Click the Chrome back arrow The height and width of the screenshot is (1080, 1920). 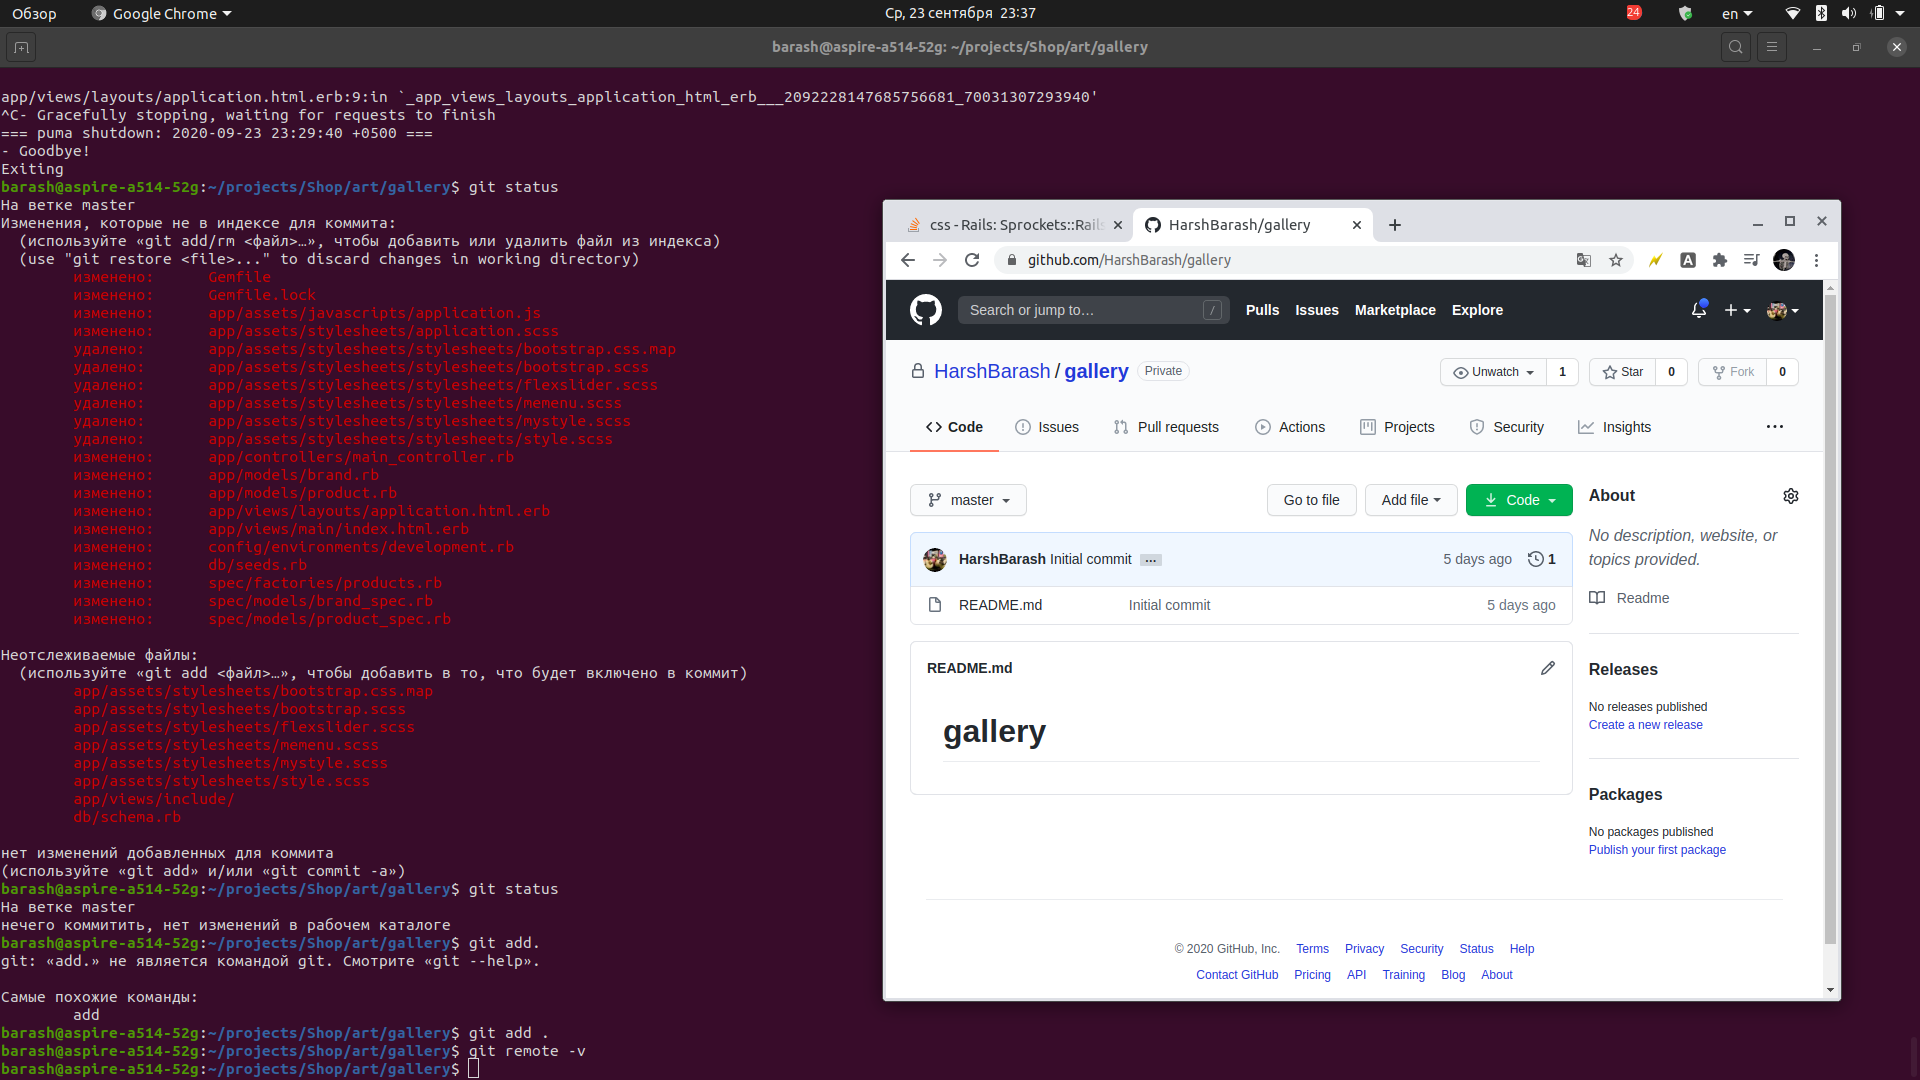907,260
